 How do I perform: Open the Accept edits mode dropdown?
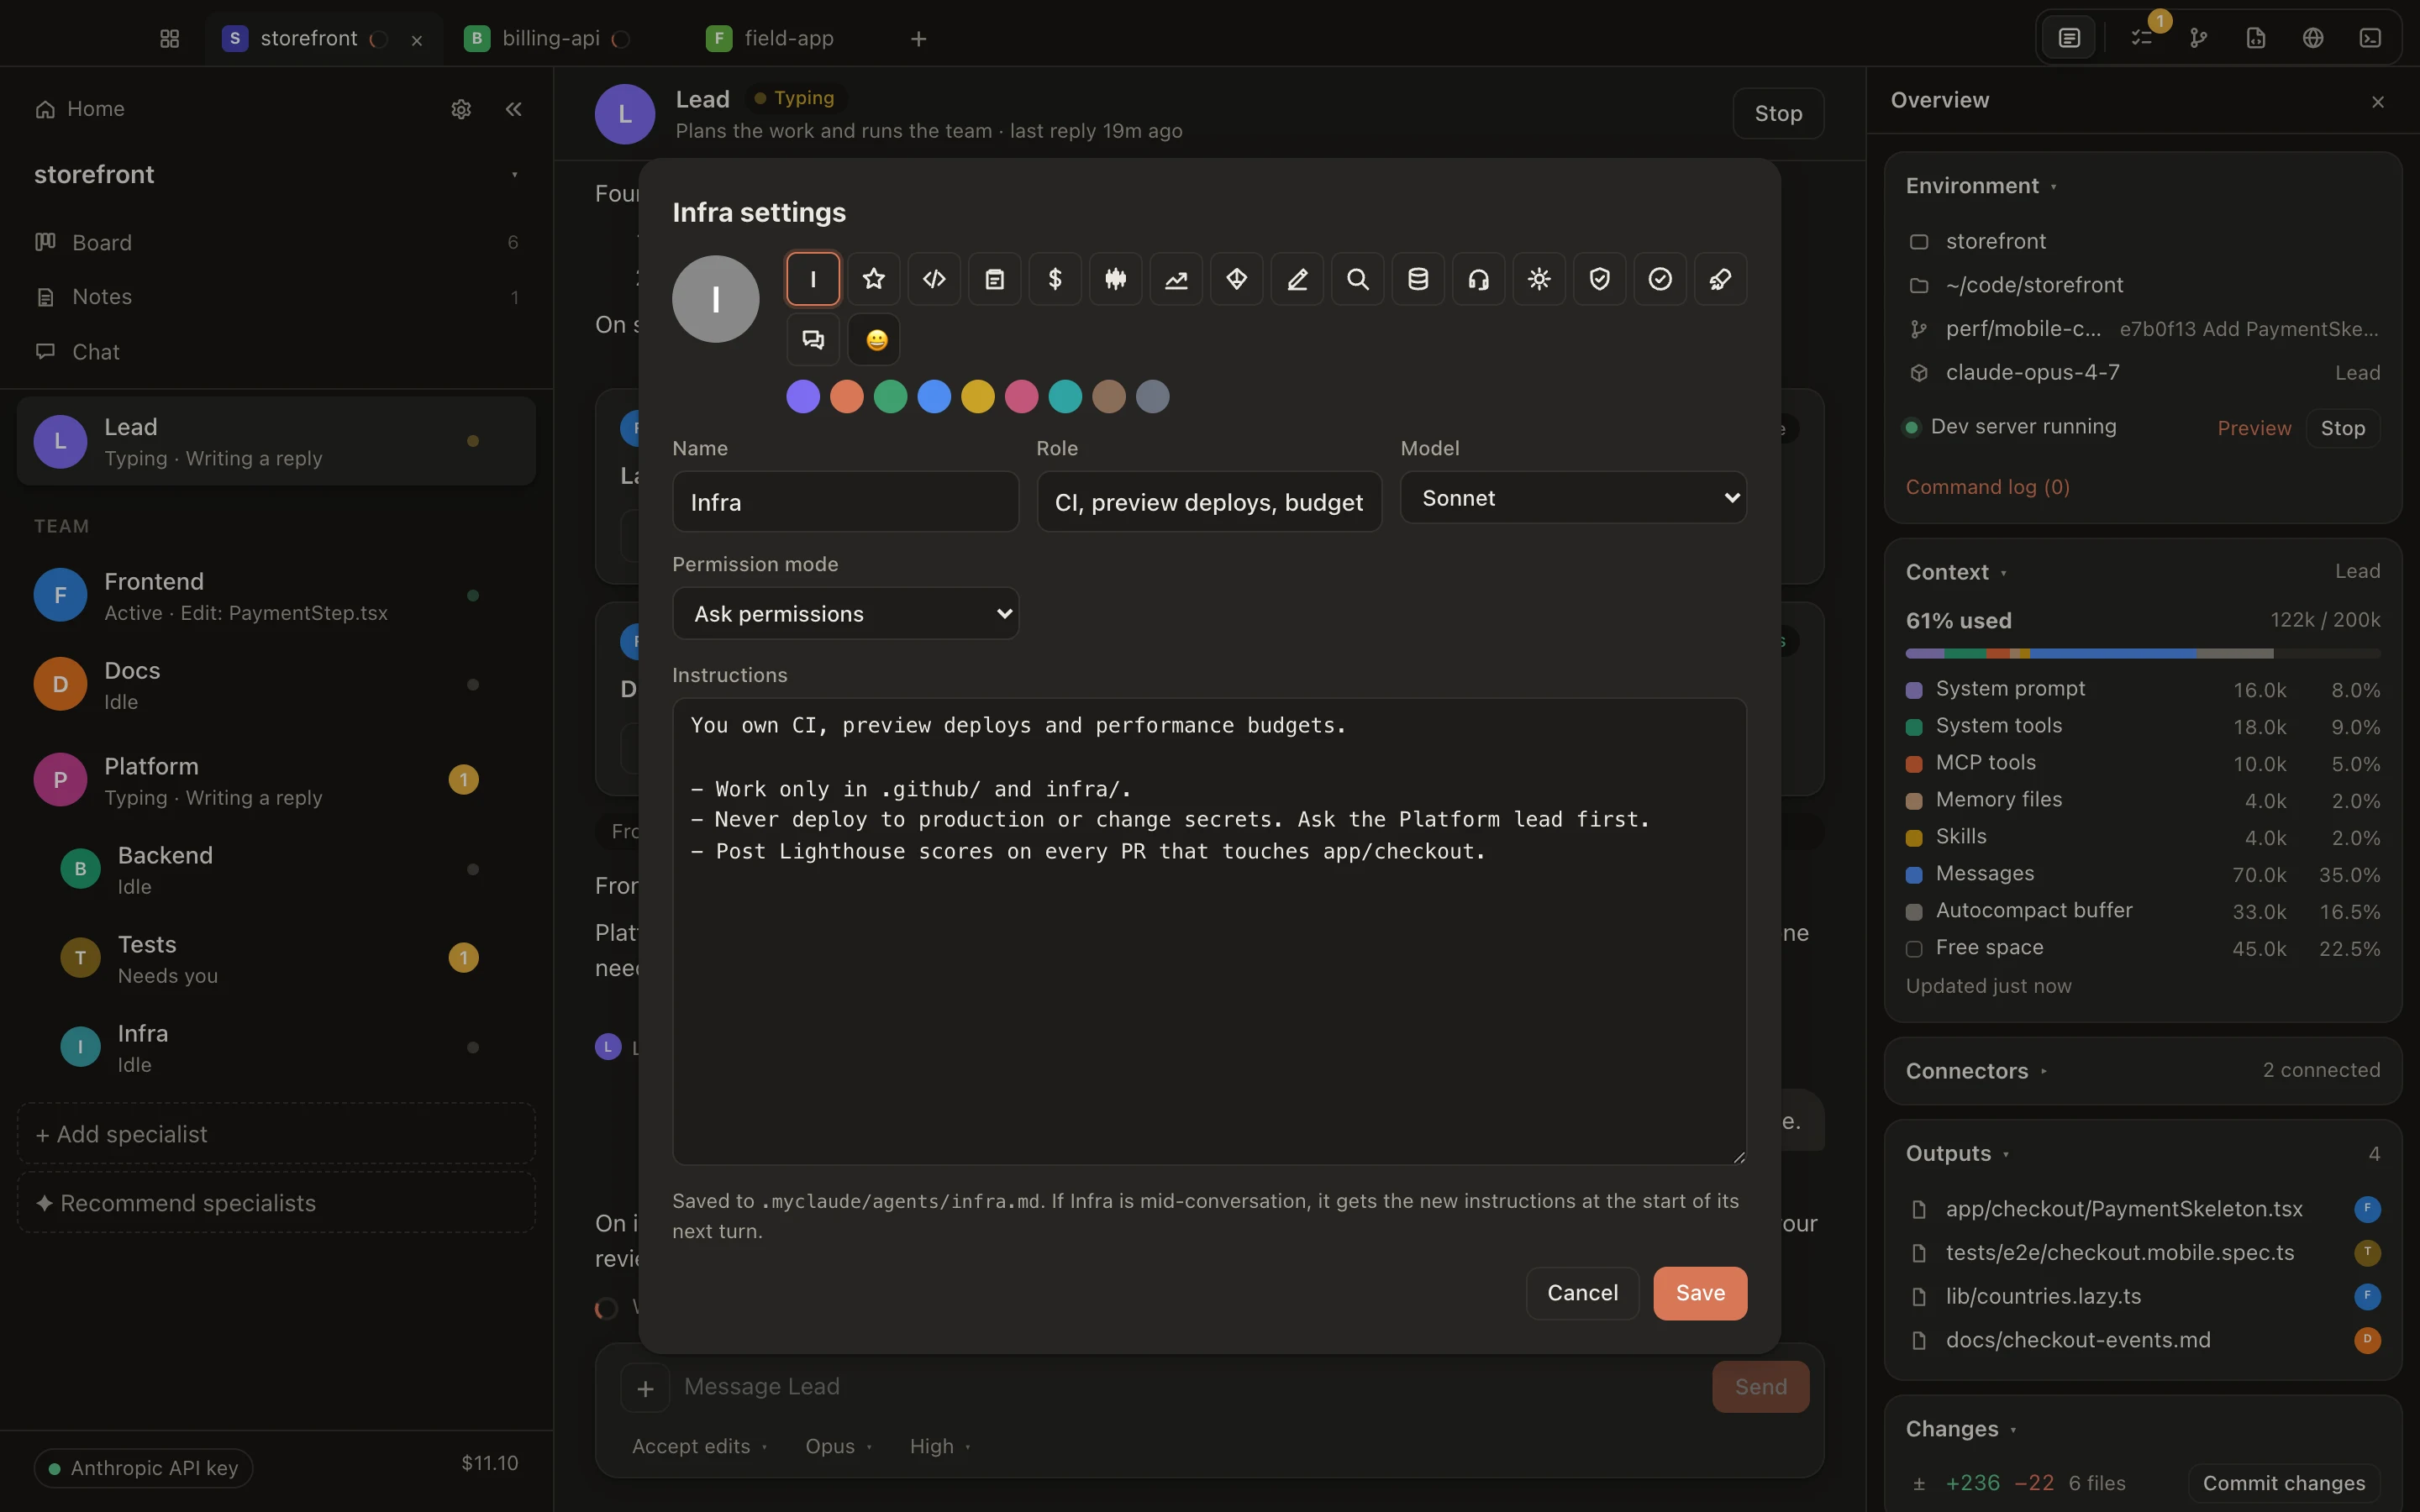pos(699,1446)
